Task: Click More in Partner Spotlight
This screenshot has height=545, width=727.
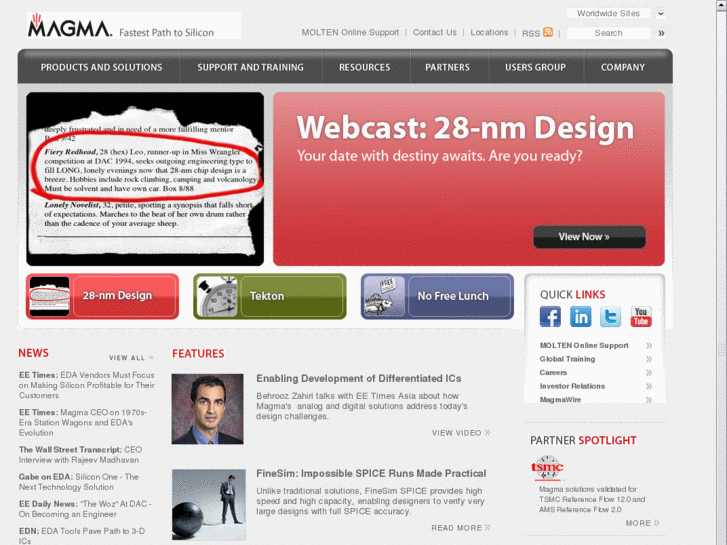Action: click(x=642, y=523)
